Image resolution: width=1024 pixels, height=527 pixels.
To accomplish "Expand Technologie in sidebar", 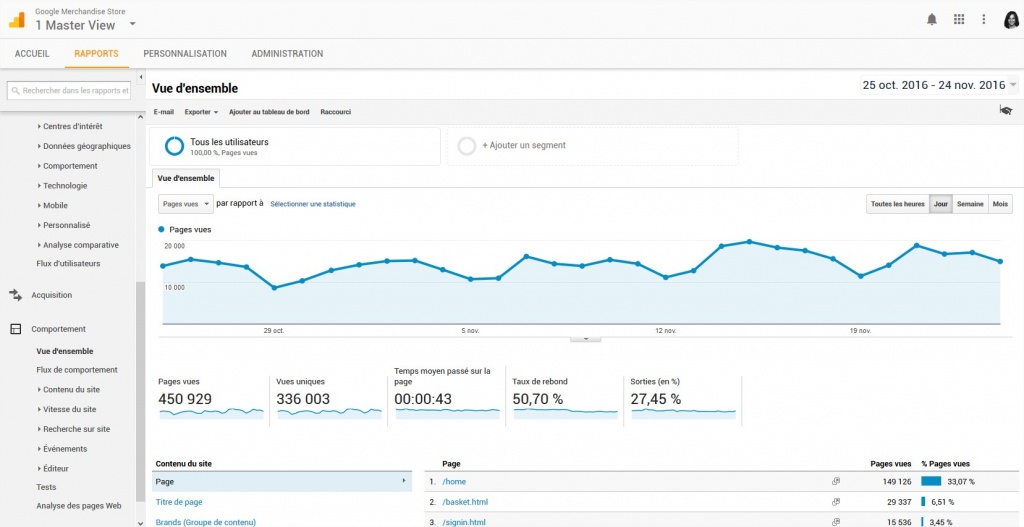I will pyautogui.click(x=63, y=185).
